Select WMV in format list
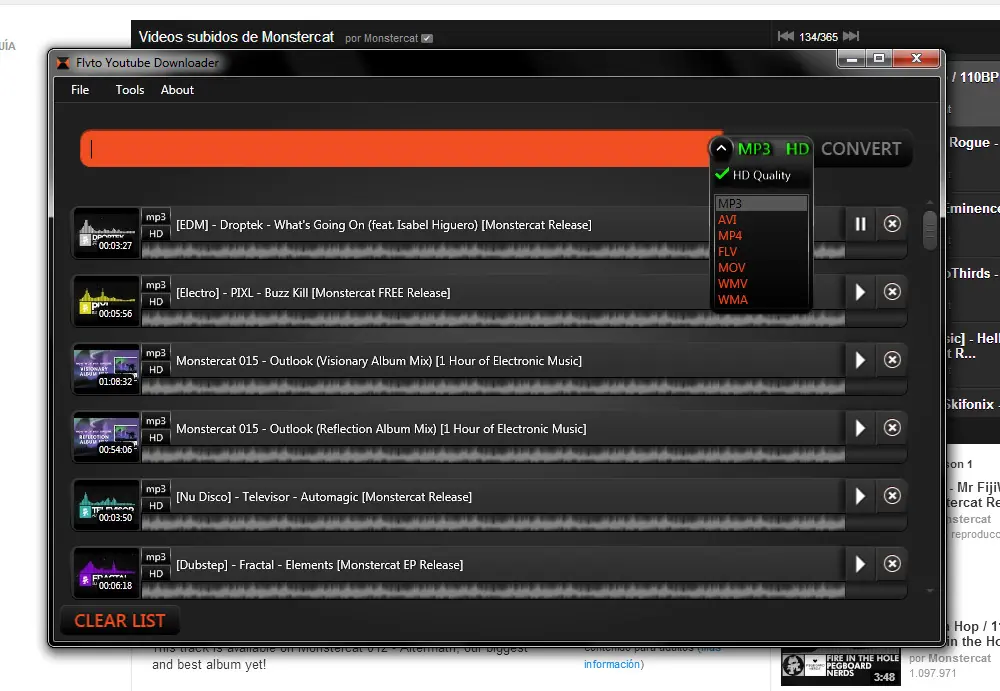The height and width of the screenshot is (691, 1000). (x=761, y=283)
